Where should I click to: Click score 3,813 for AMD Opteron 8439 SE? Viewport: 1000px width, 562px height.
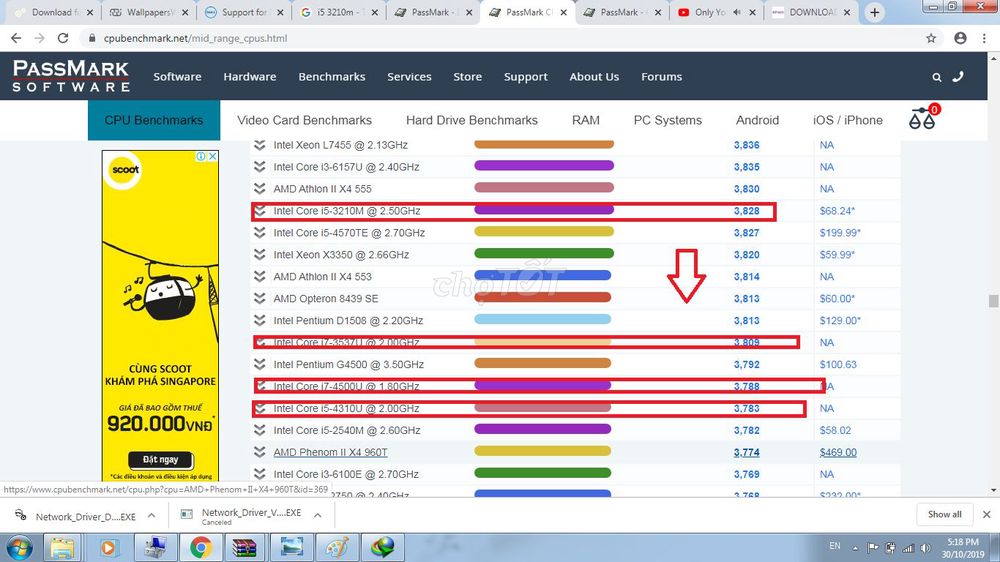[746, 299]
